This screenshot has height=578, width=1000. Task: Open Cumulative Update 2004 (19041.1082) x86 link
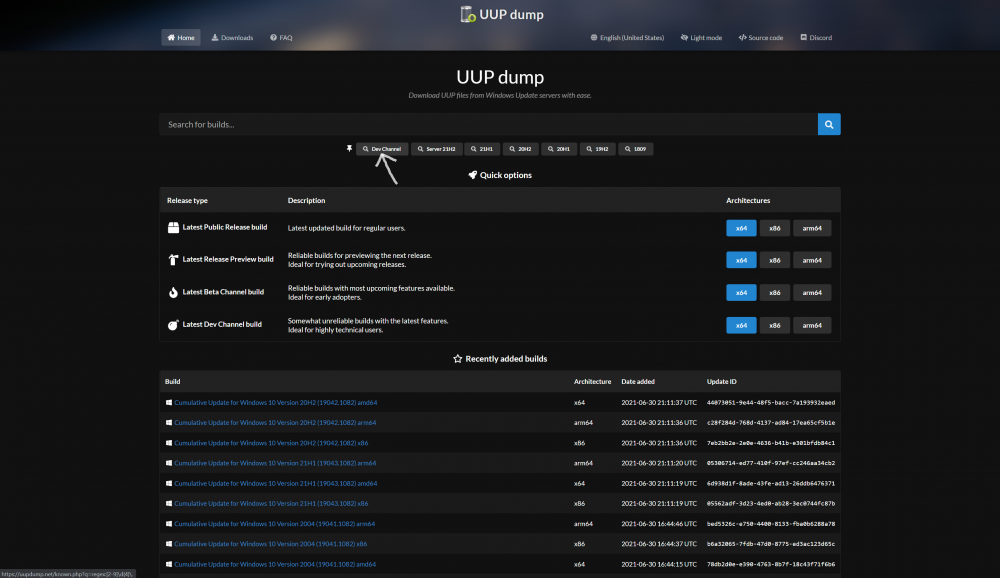click(x=270, y=544)
